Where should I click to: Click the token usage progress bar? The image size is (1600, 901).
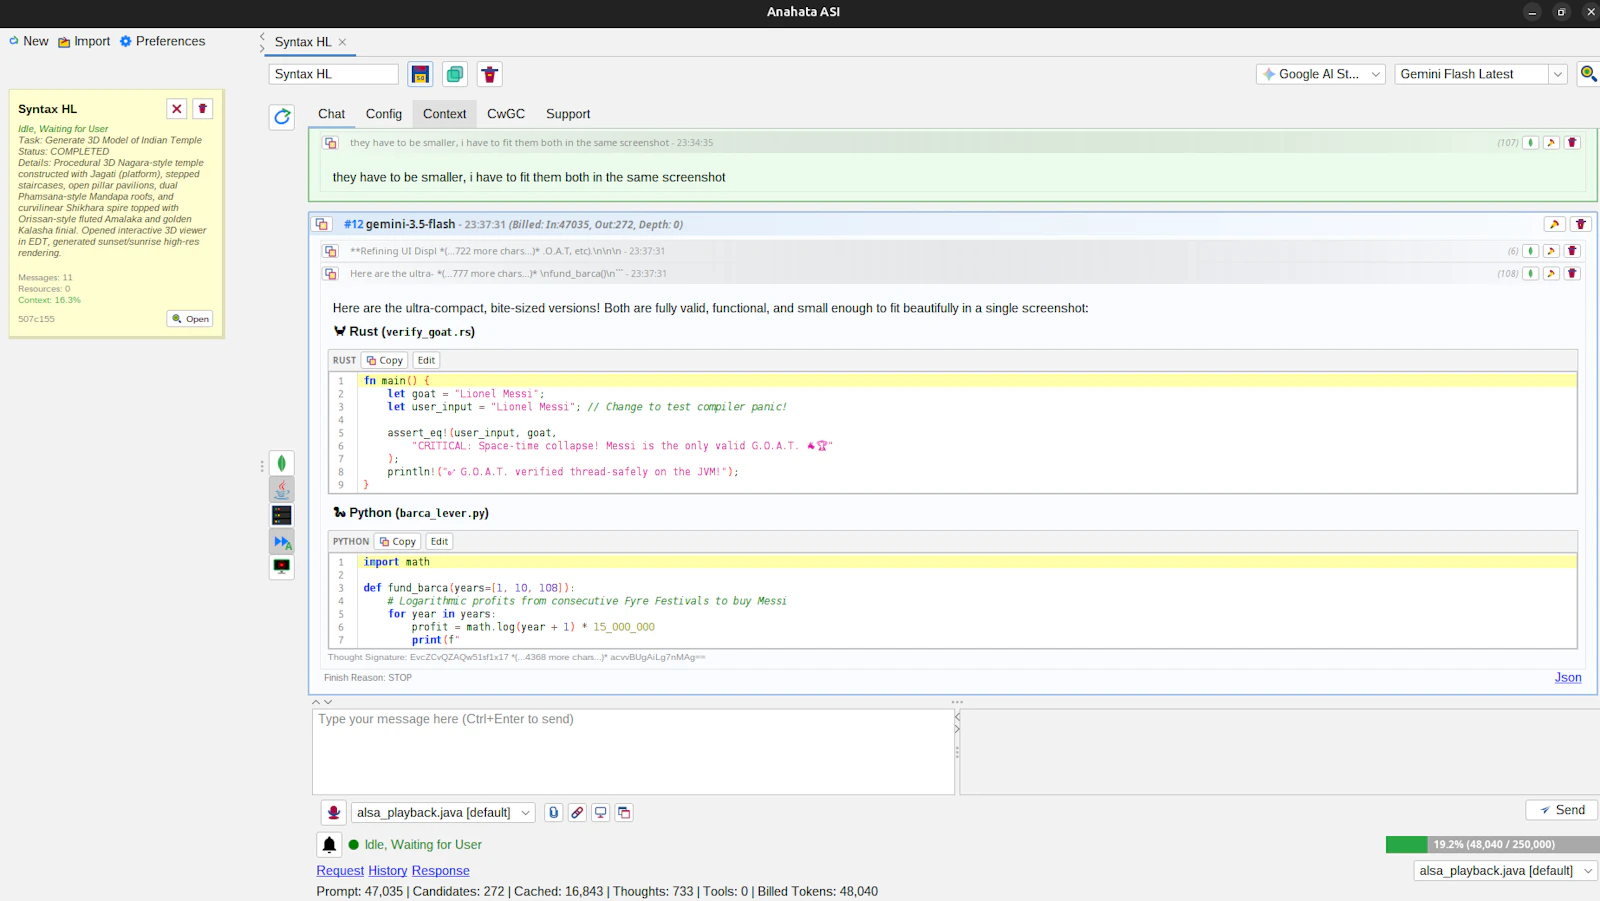[1492, 845]
